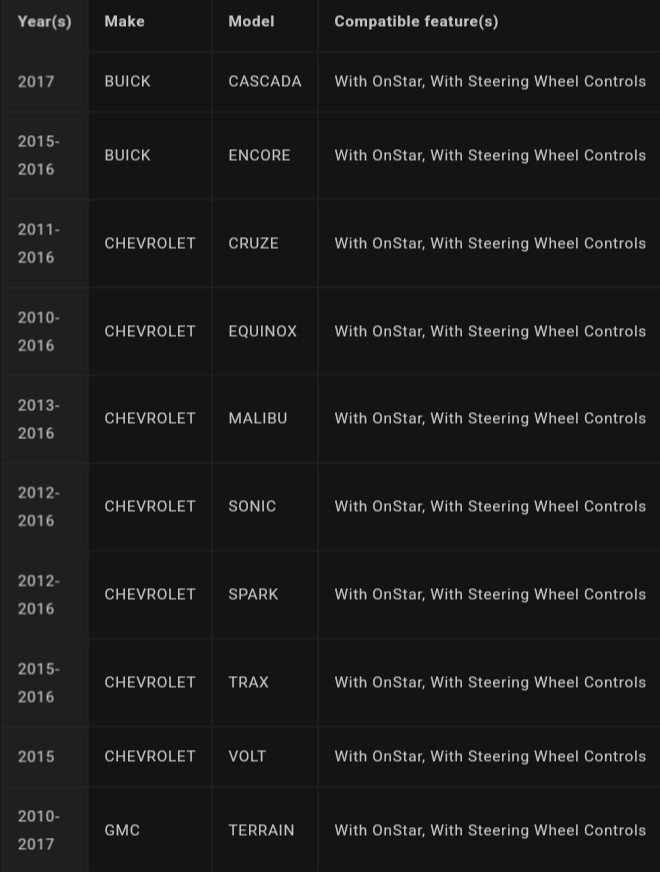Screen dimensions: 660x872
Task: Select the GMC make cell
Action: click(122, 830)
